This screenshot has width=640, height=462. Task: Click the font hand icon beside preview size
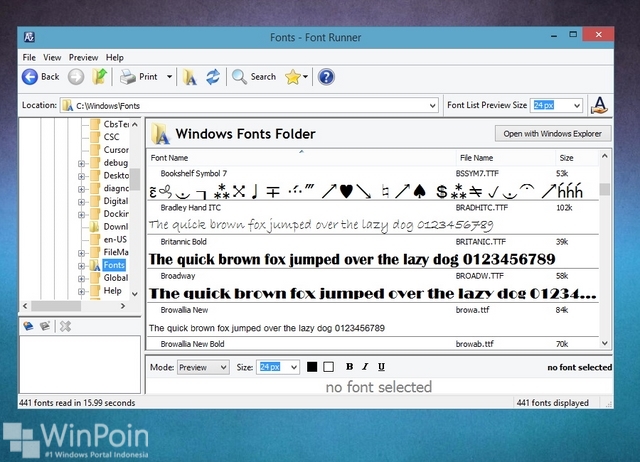pyautogui.click(x=599, y=105)
